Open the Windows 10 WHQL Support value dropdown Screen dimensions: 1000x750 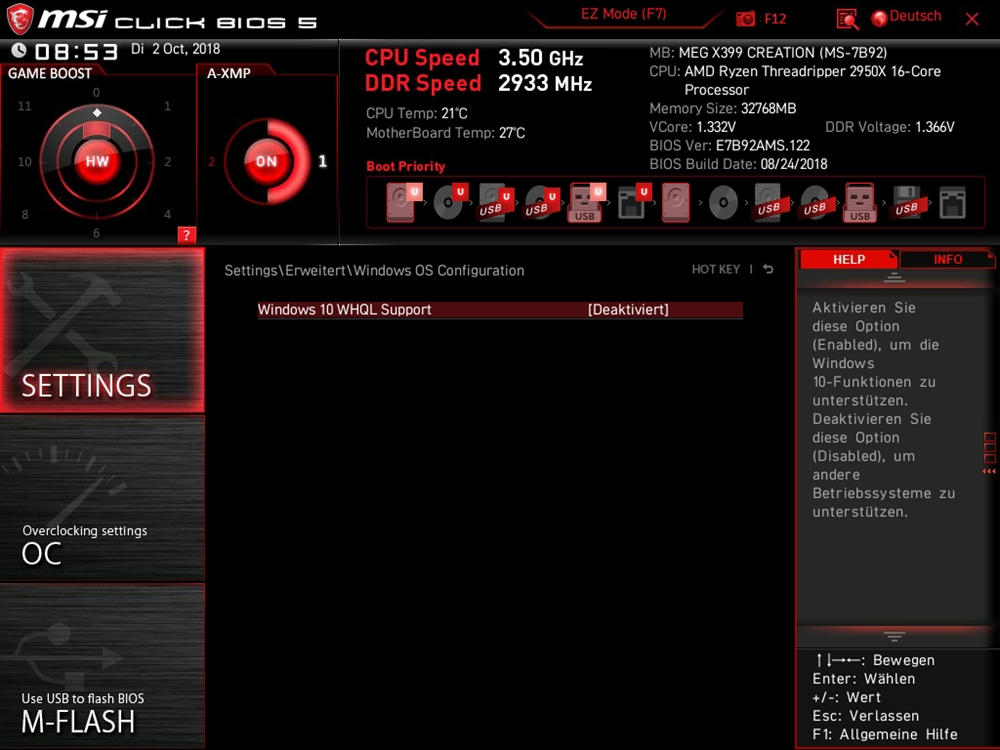[628, 310]
